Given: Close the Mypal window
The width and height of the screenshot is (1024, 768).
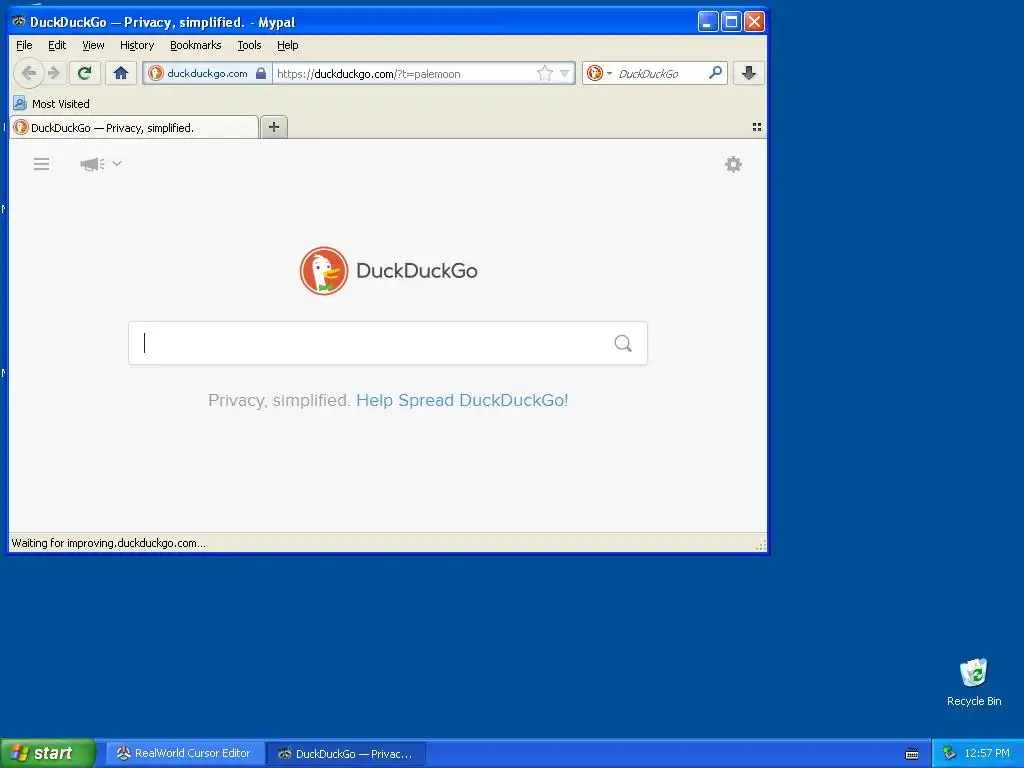Looking at the screenshot, I should coord(754,22).
